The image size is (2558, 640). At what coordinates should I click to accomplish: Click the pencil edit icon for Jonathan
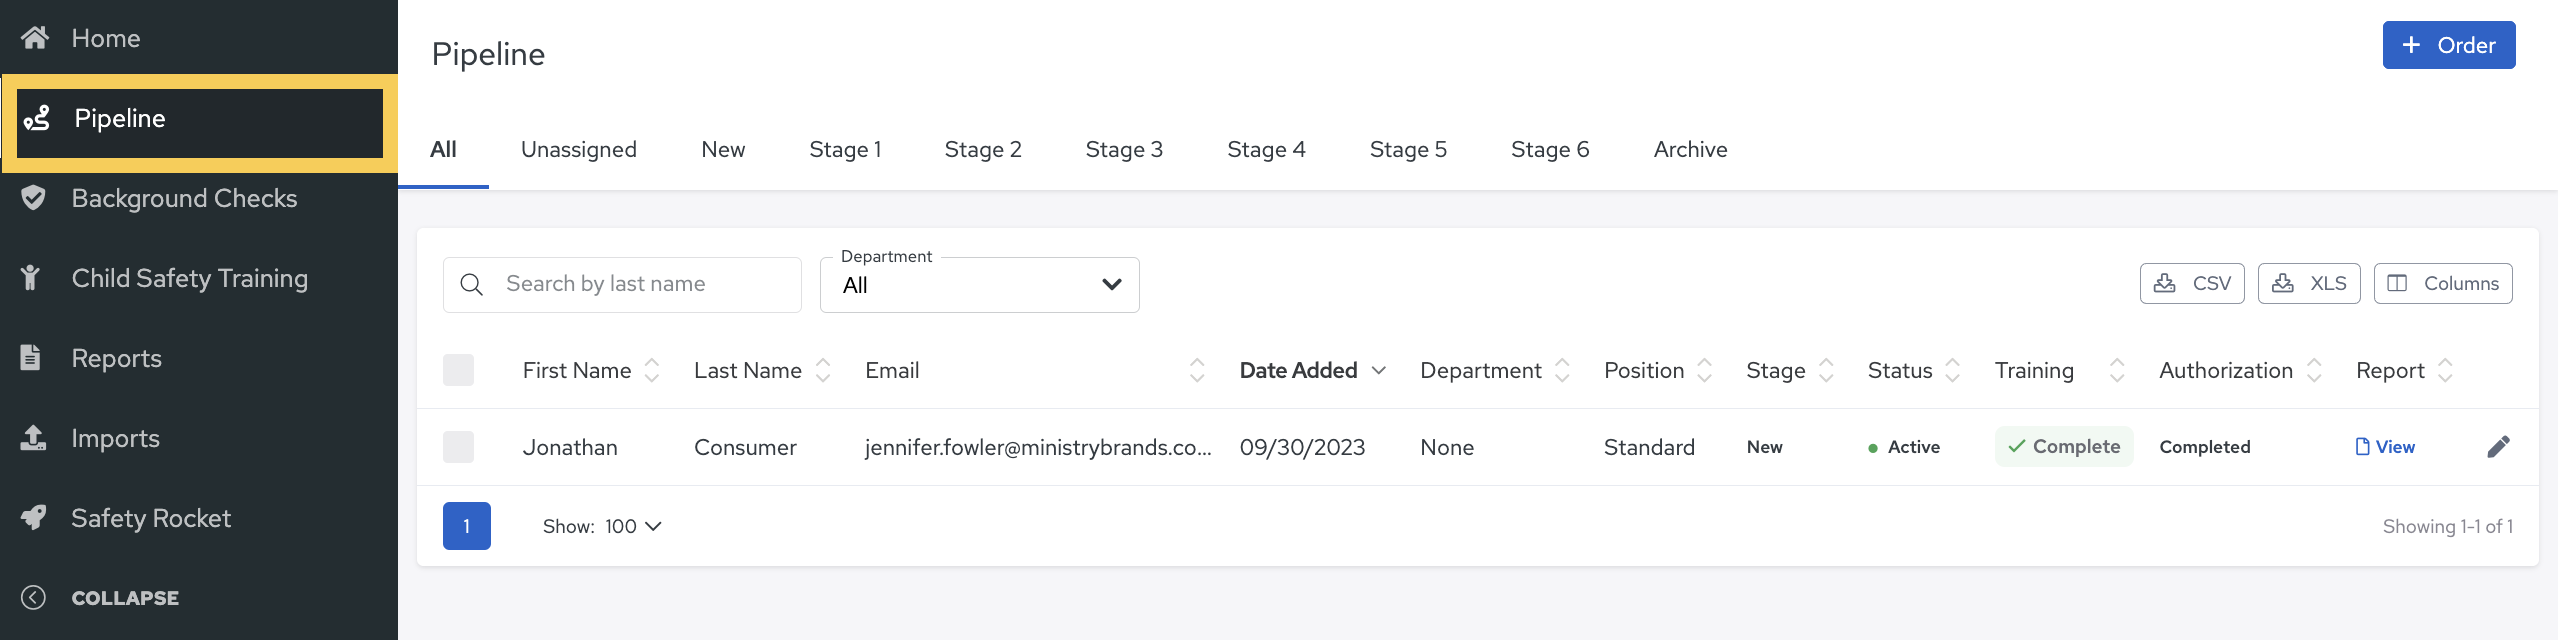2498,447
